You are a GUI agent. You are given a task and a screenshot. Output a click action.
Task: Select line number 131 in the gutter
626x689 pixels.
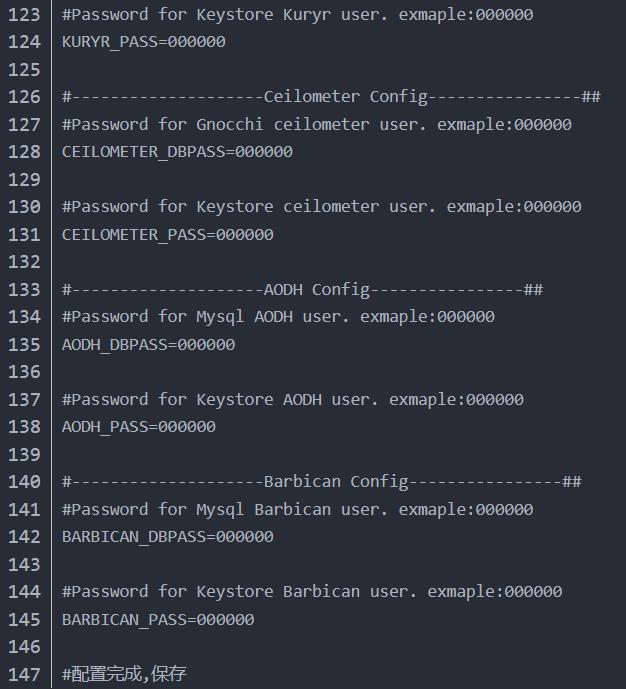[x=24, y=235]
